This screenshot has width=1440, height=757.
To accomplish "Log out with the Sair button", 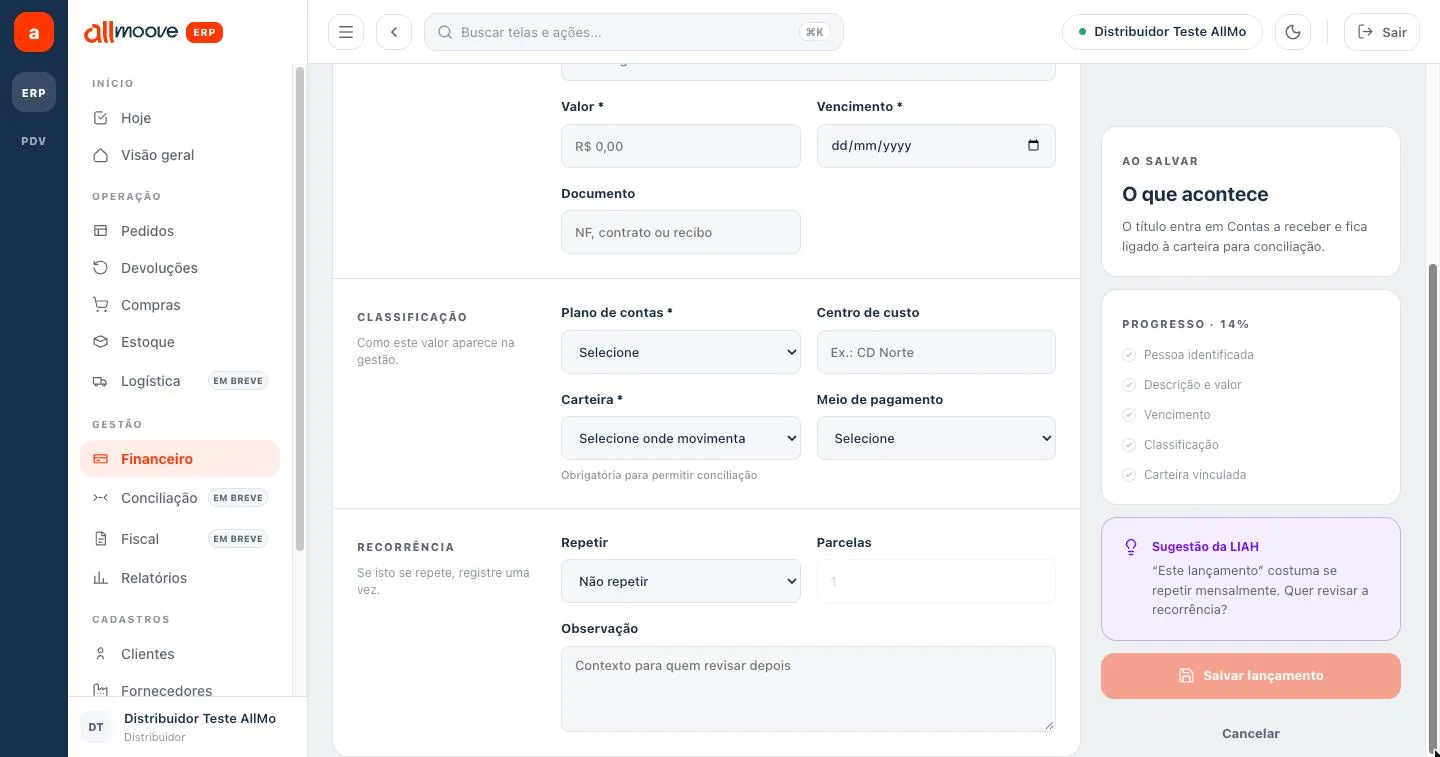I will coord(1382,32).
